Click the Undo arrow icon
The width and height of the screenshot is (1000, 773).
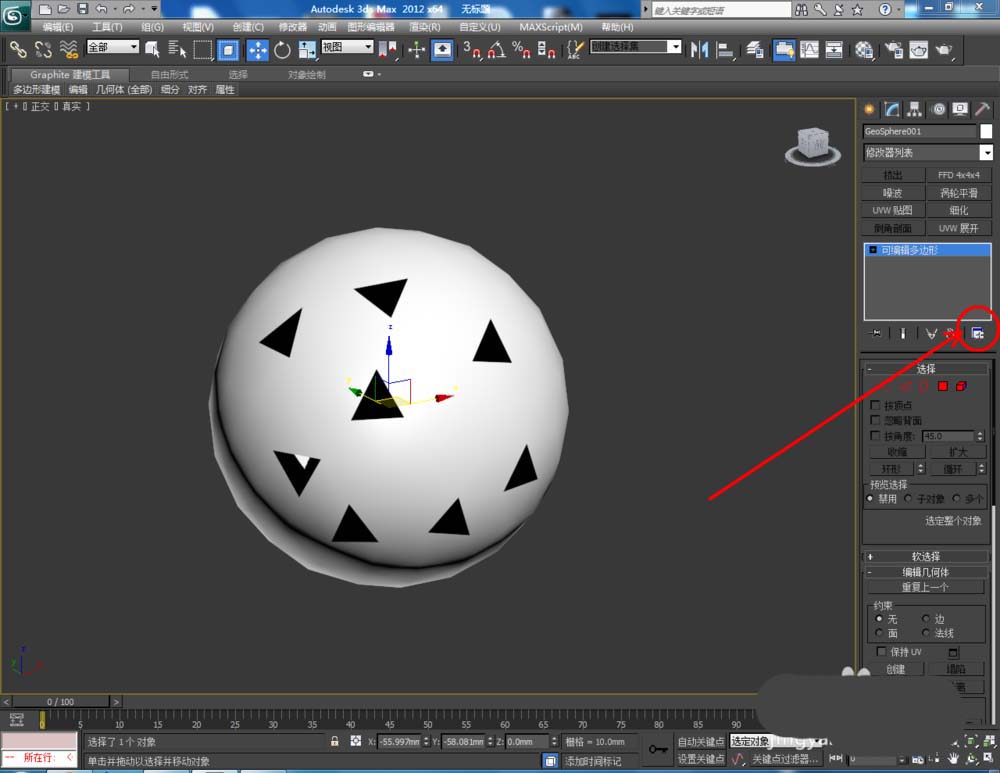click(101, 9)
